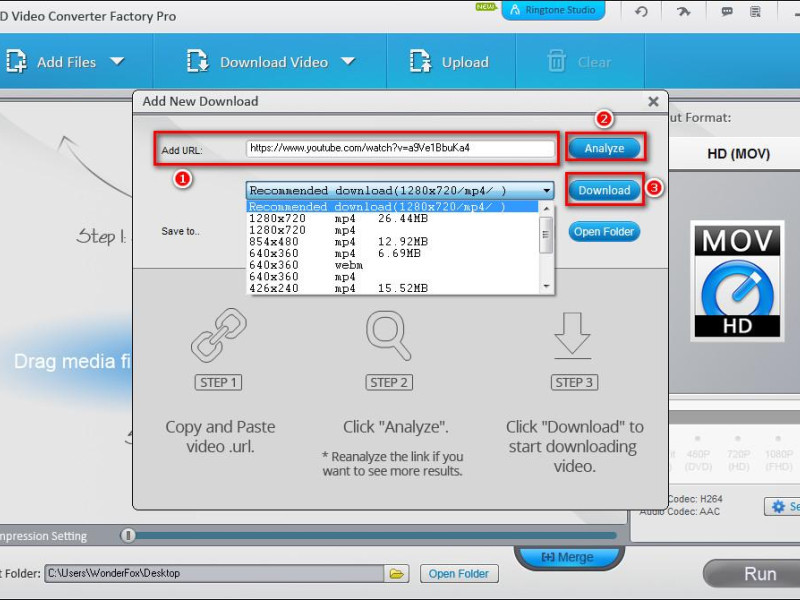This screenshot has width=800, height=600.
Task: Click the Compression Setting slider handle
Action: [x=128, y=535]
